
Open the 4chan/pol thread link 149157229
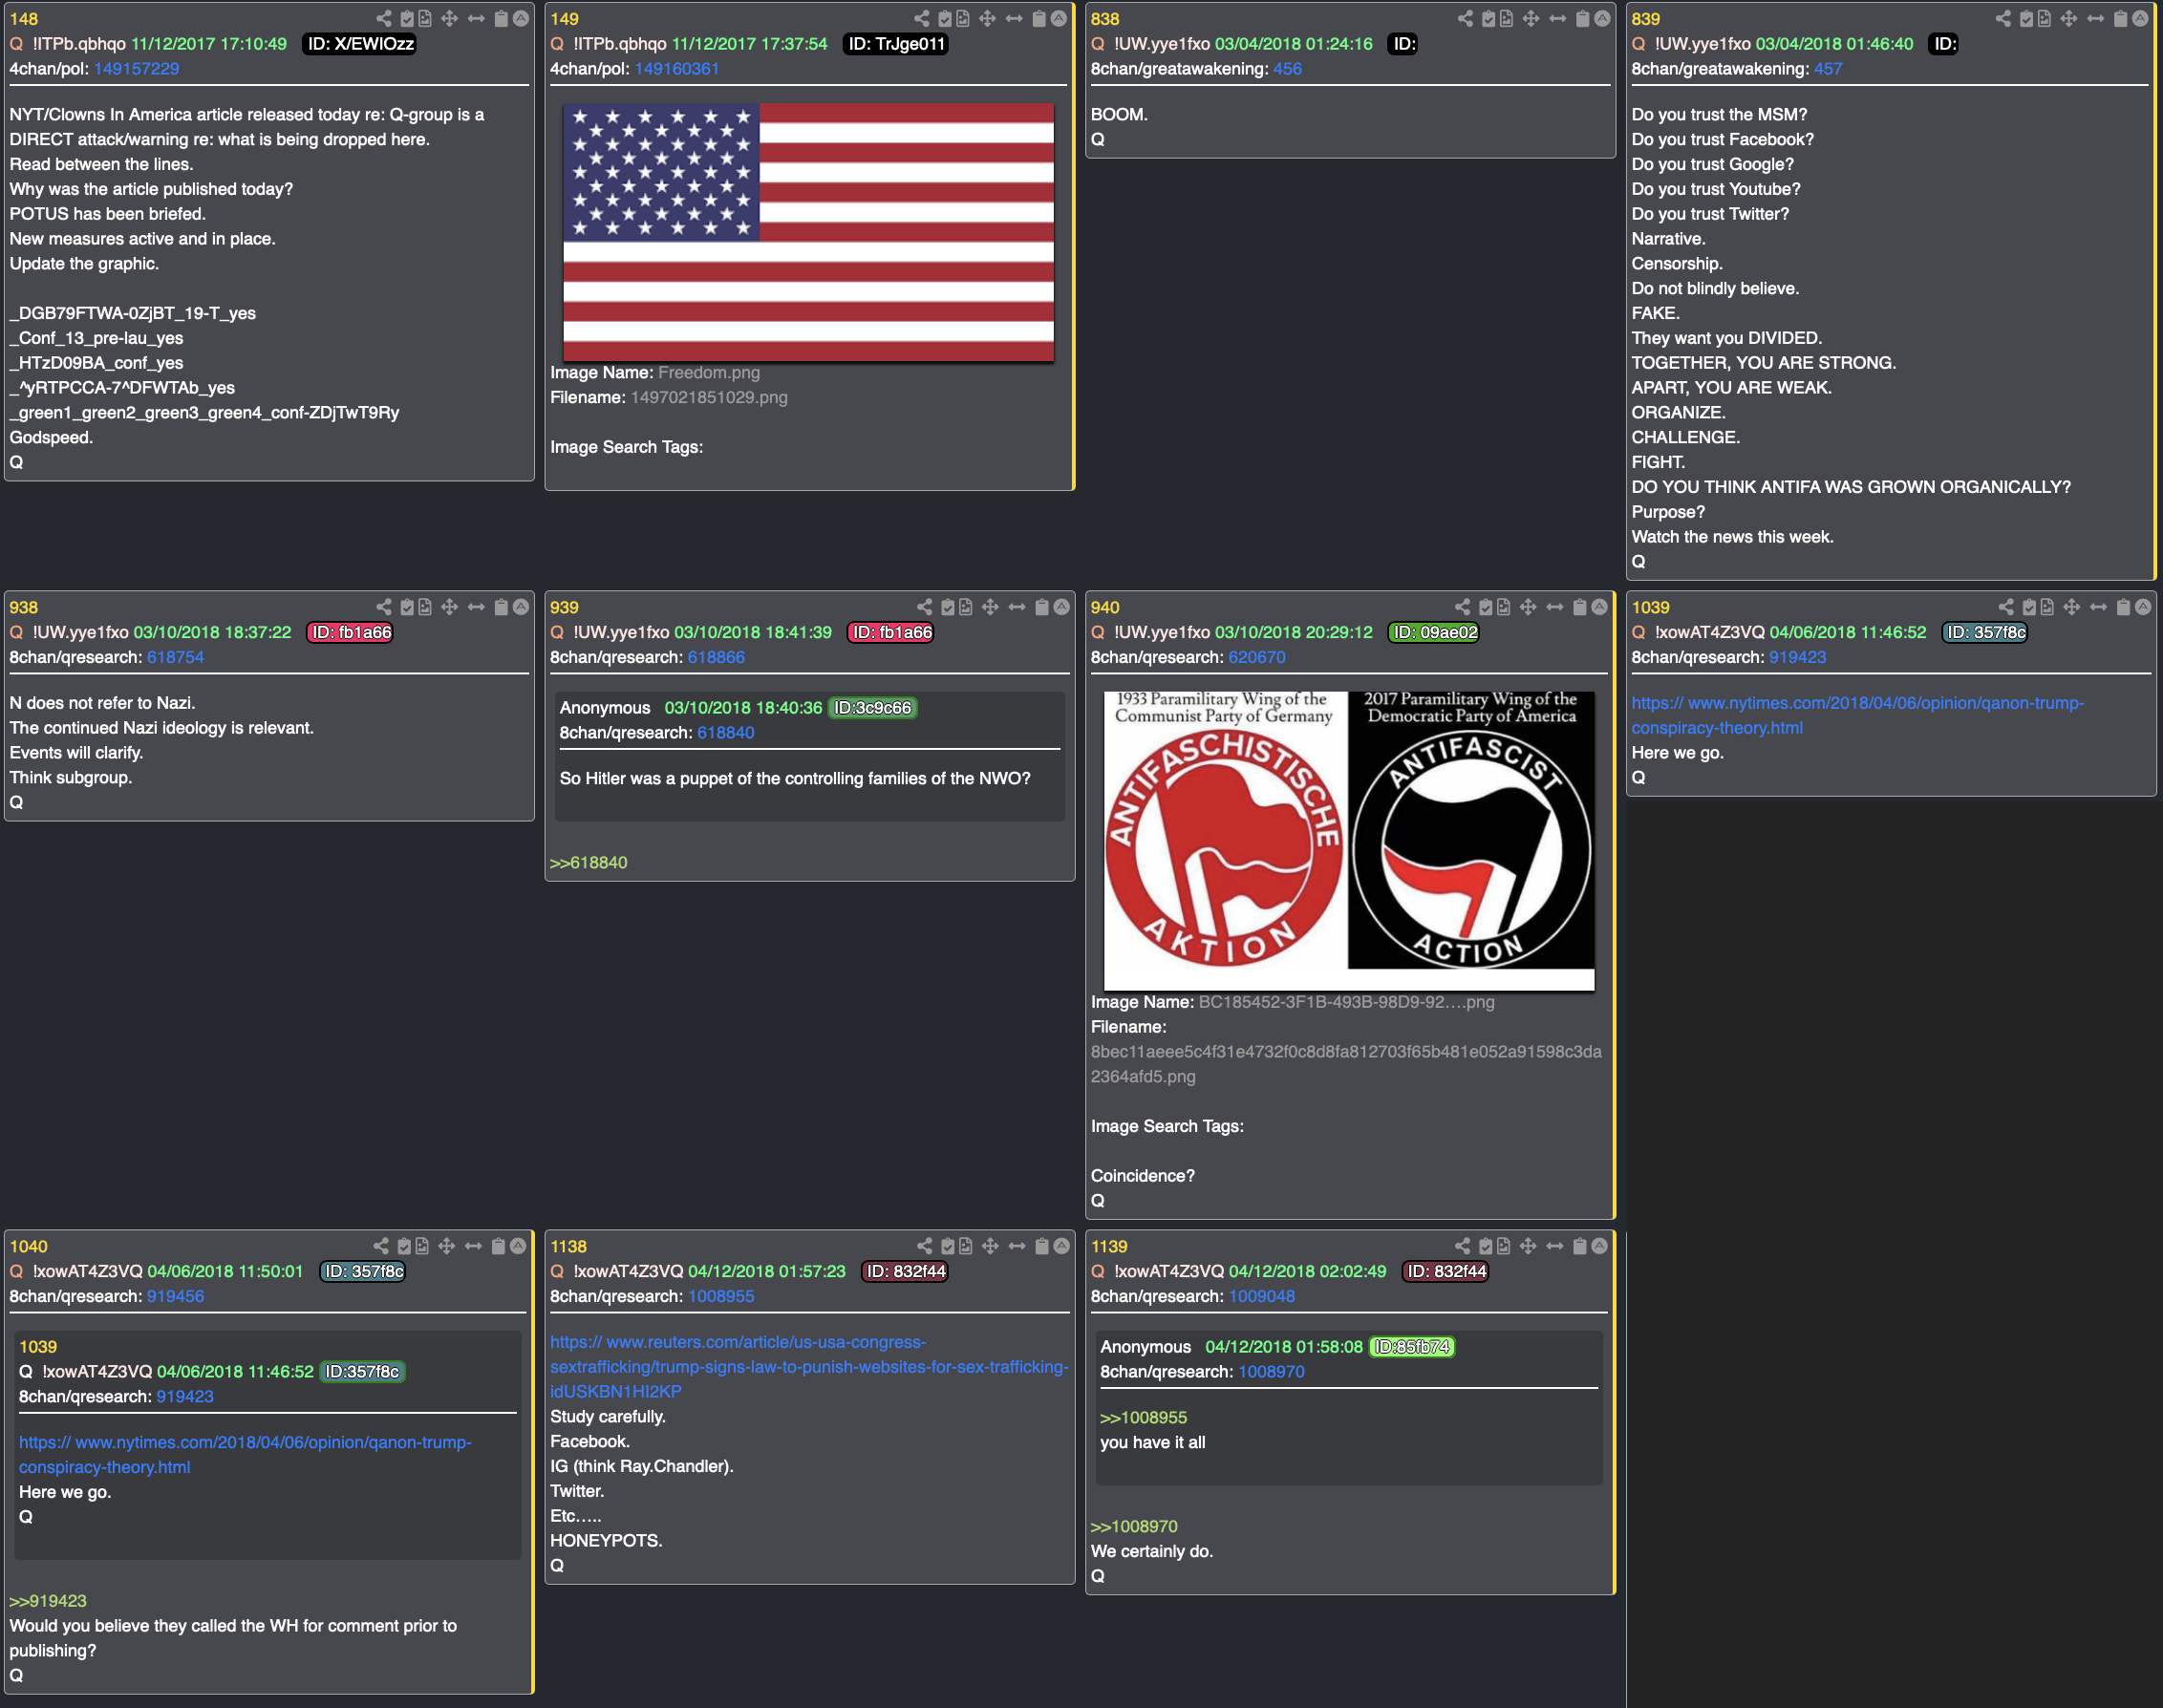click(137, 69)
